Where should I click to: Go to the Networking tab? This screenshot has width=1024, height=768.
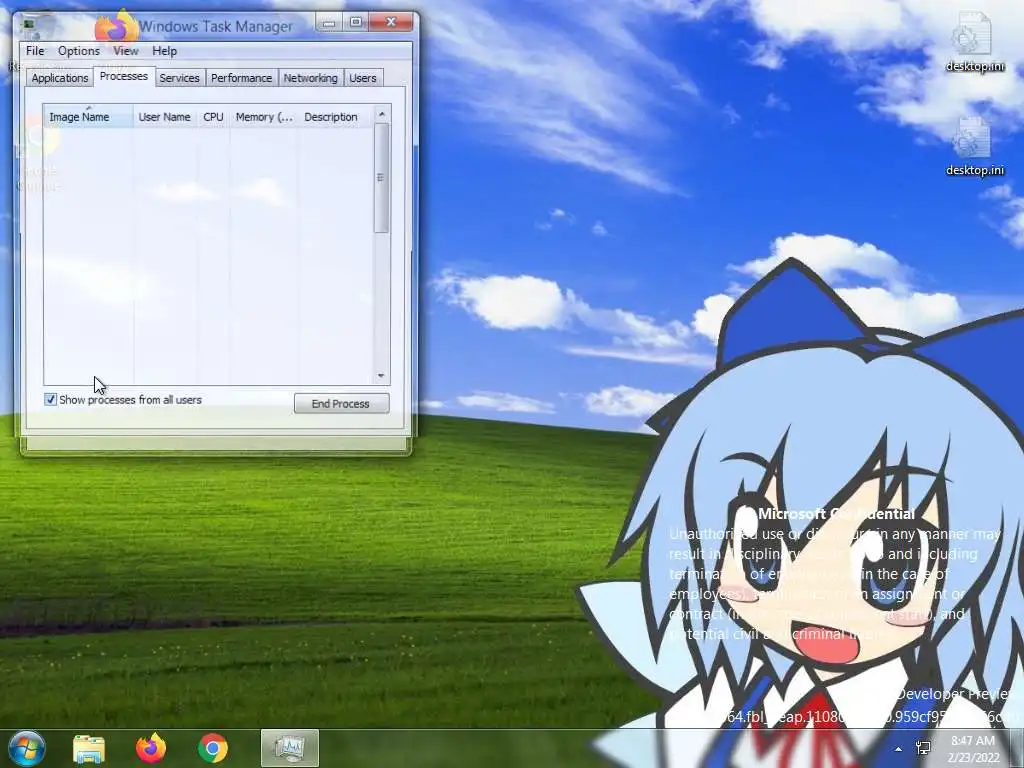(310, 78)
